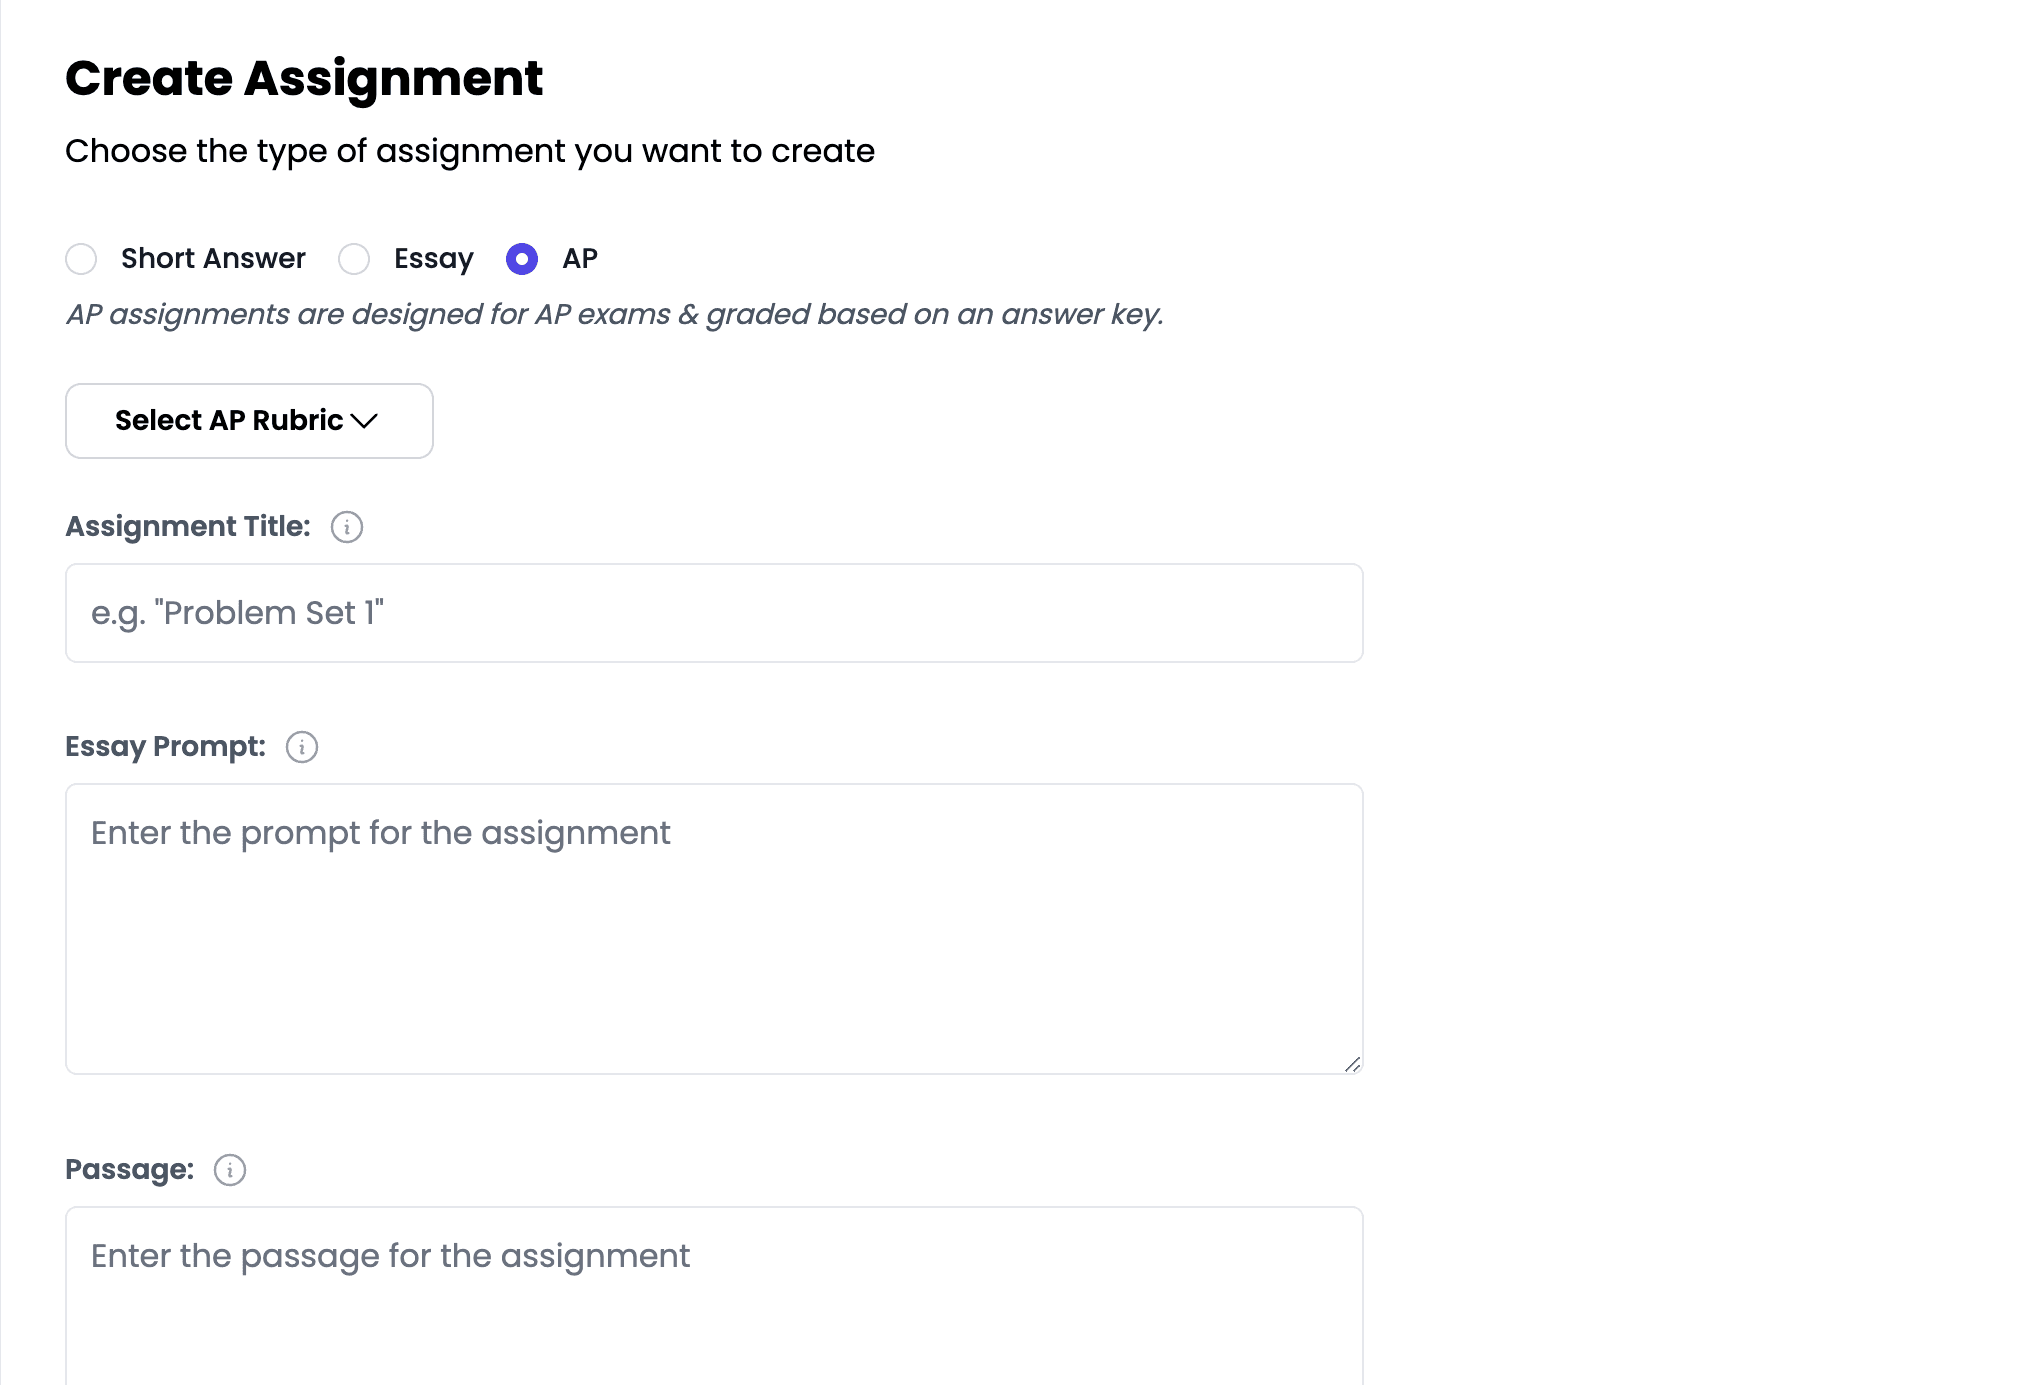This screenshot has width=2039, height=1385.
Task: Click the Create Assignment heading
Action: 304,78
